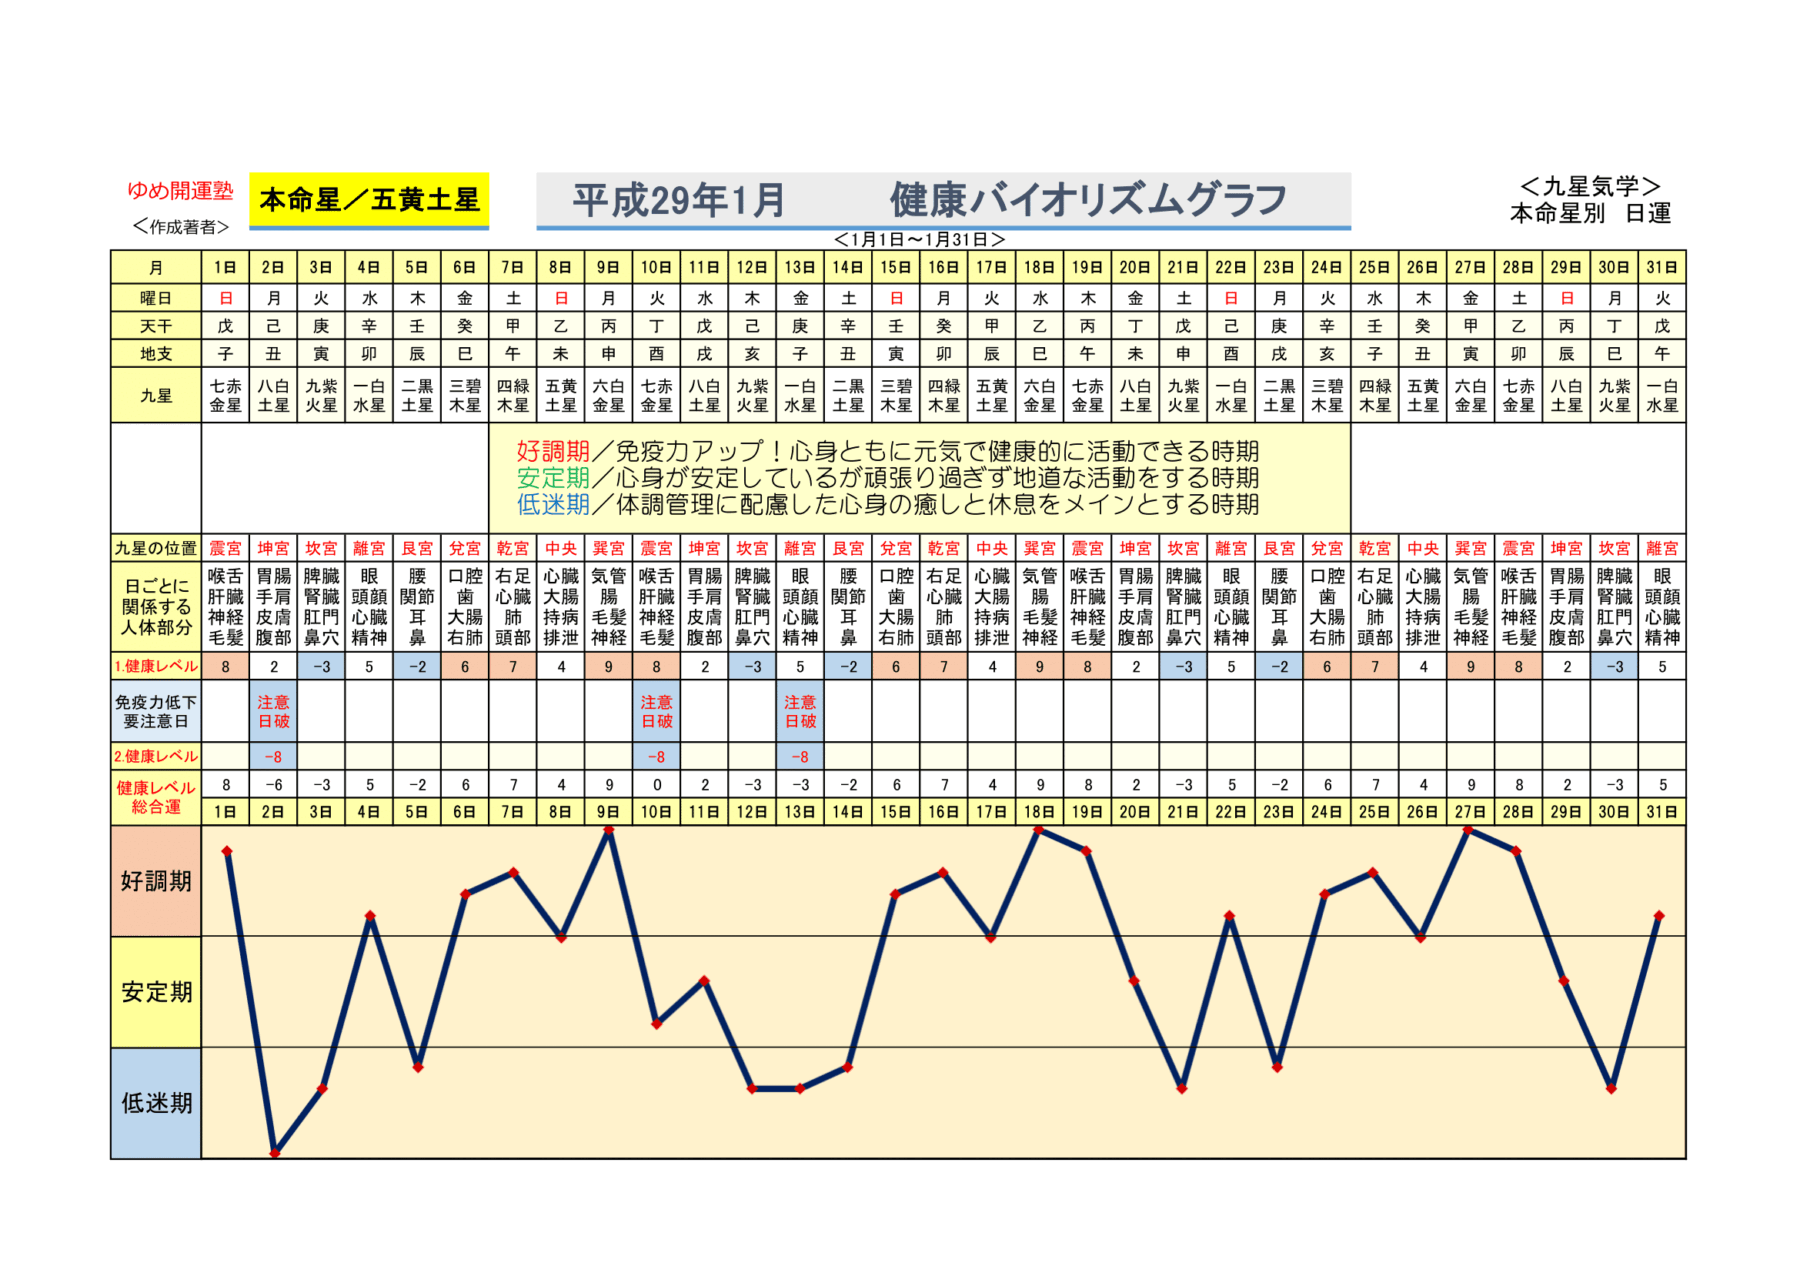Select the 天干 row header

[x=156, y=326]
